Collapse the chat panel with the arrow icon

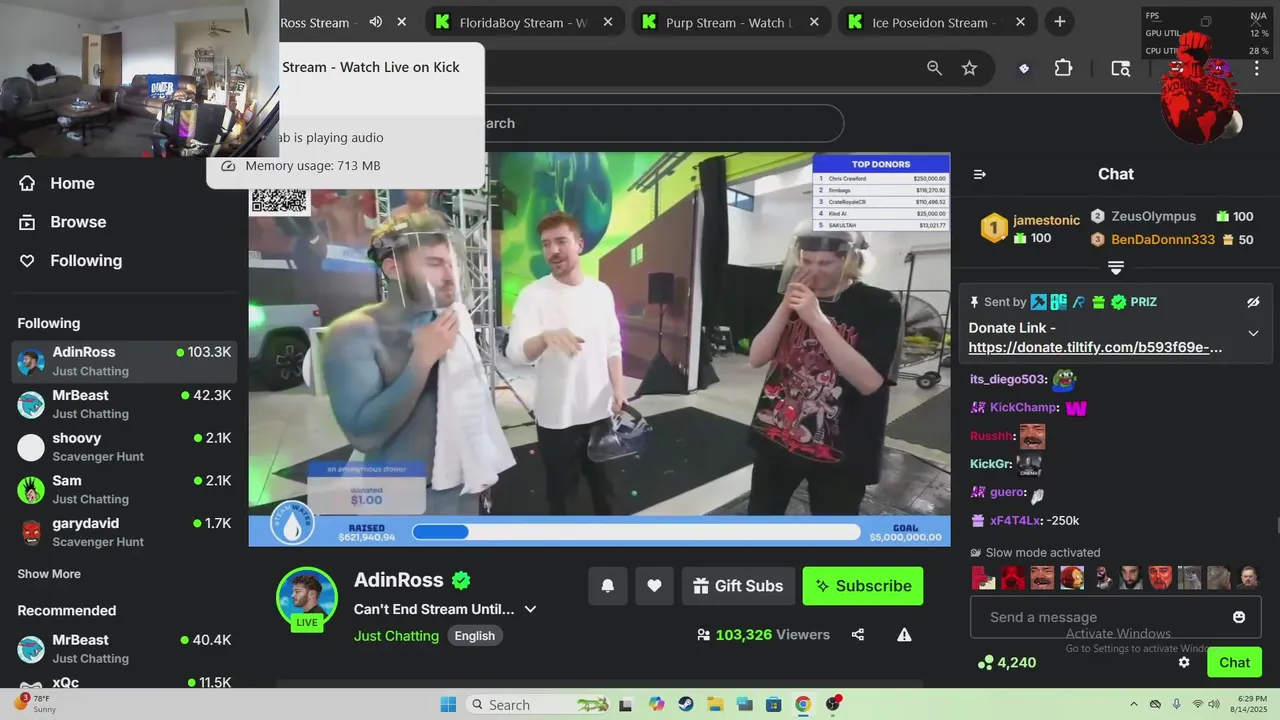980,174
